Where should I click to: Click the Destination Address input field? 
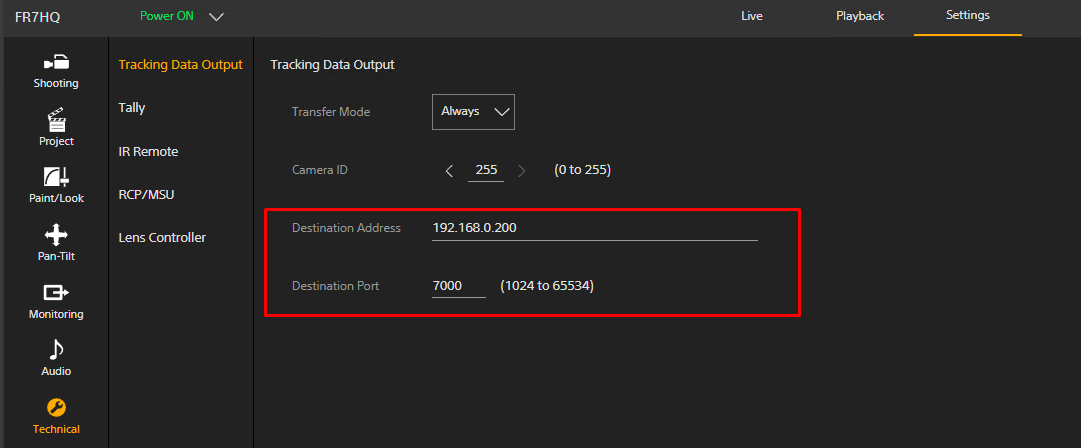click(x=594, y=228)
